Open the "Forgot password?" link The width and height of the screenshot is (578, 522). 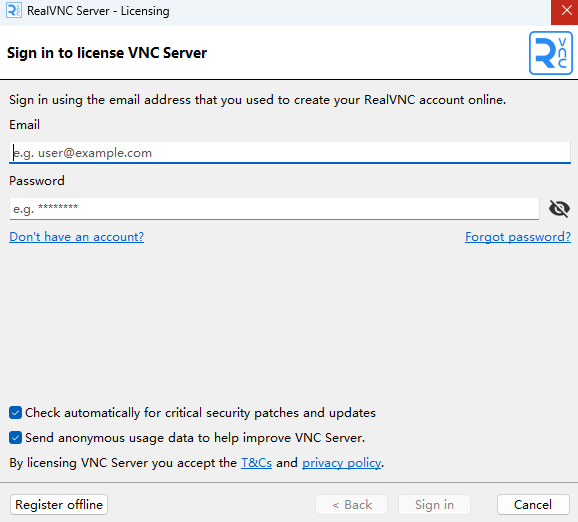(518, 237)
